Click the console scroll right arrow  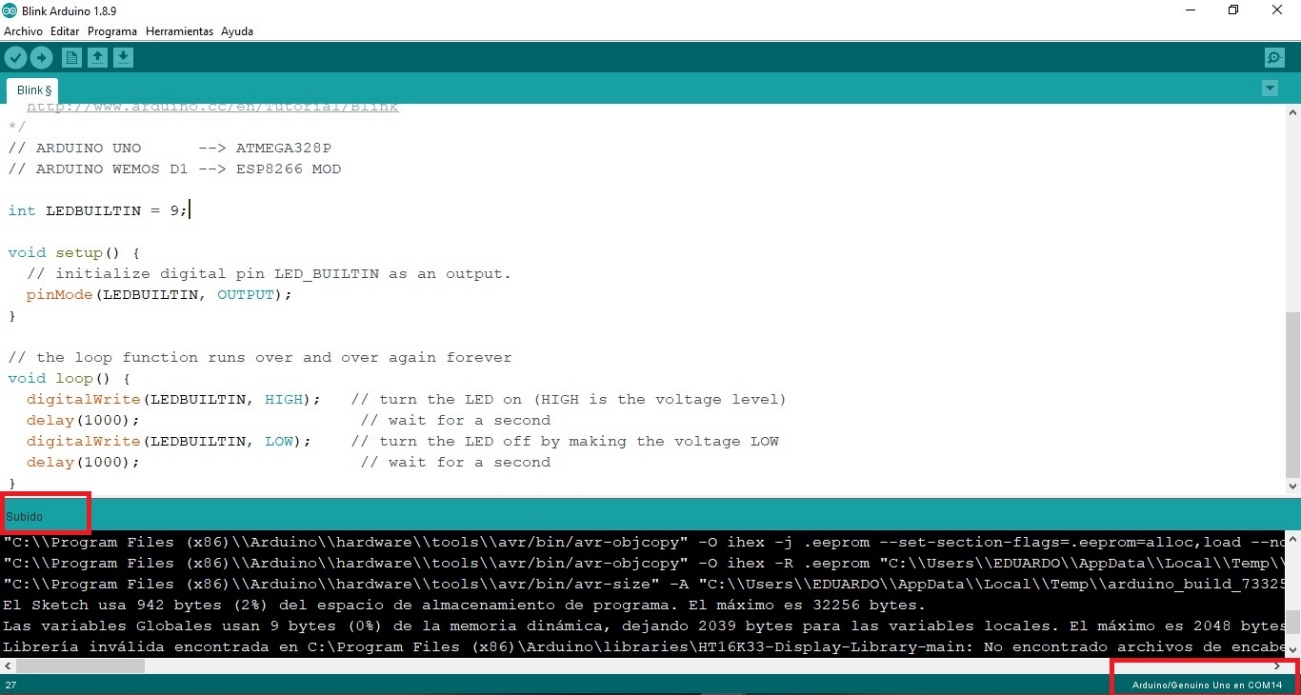pyautogui.click(x=1277, y=665)
